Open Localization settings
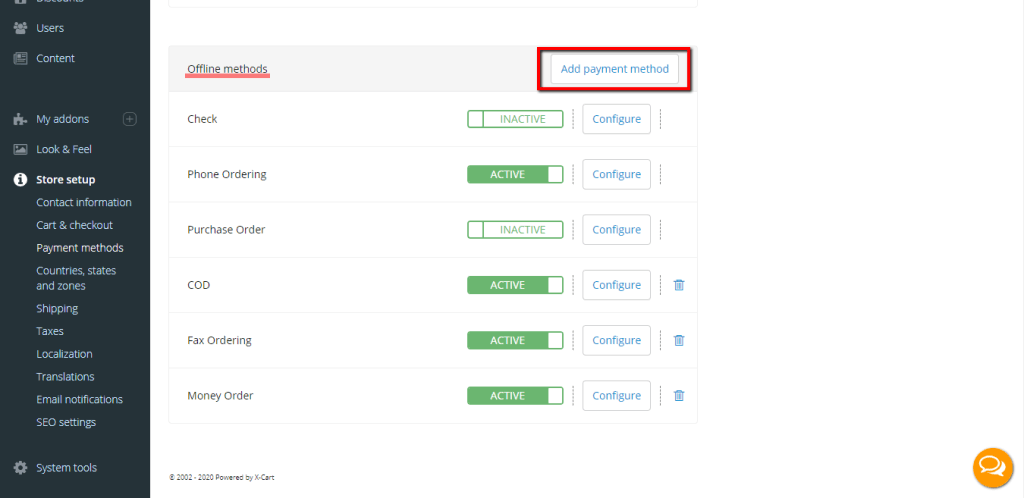The width and height of the screenshot is (1024, 498). 64,354
